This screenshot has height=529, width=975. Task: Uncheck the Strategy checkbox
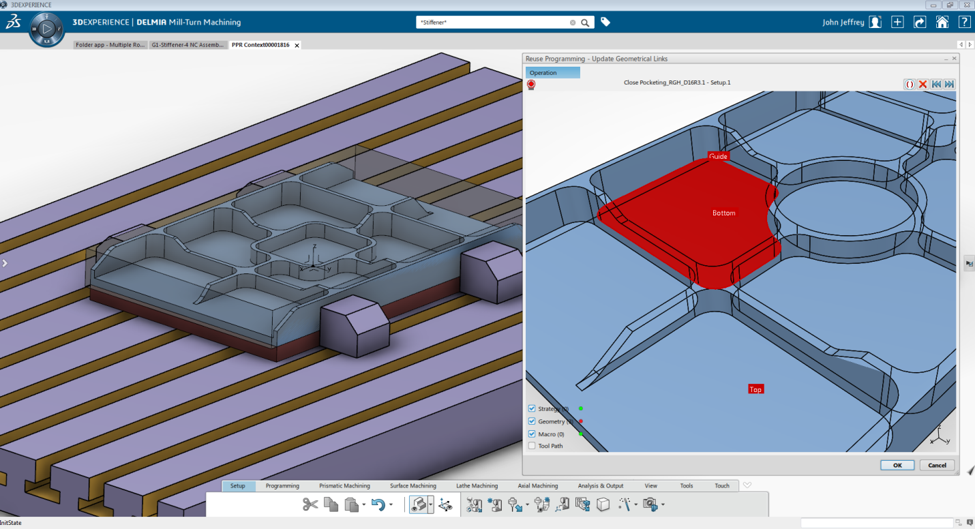click(x=532, y=409)
